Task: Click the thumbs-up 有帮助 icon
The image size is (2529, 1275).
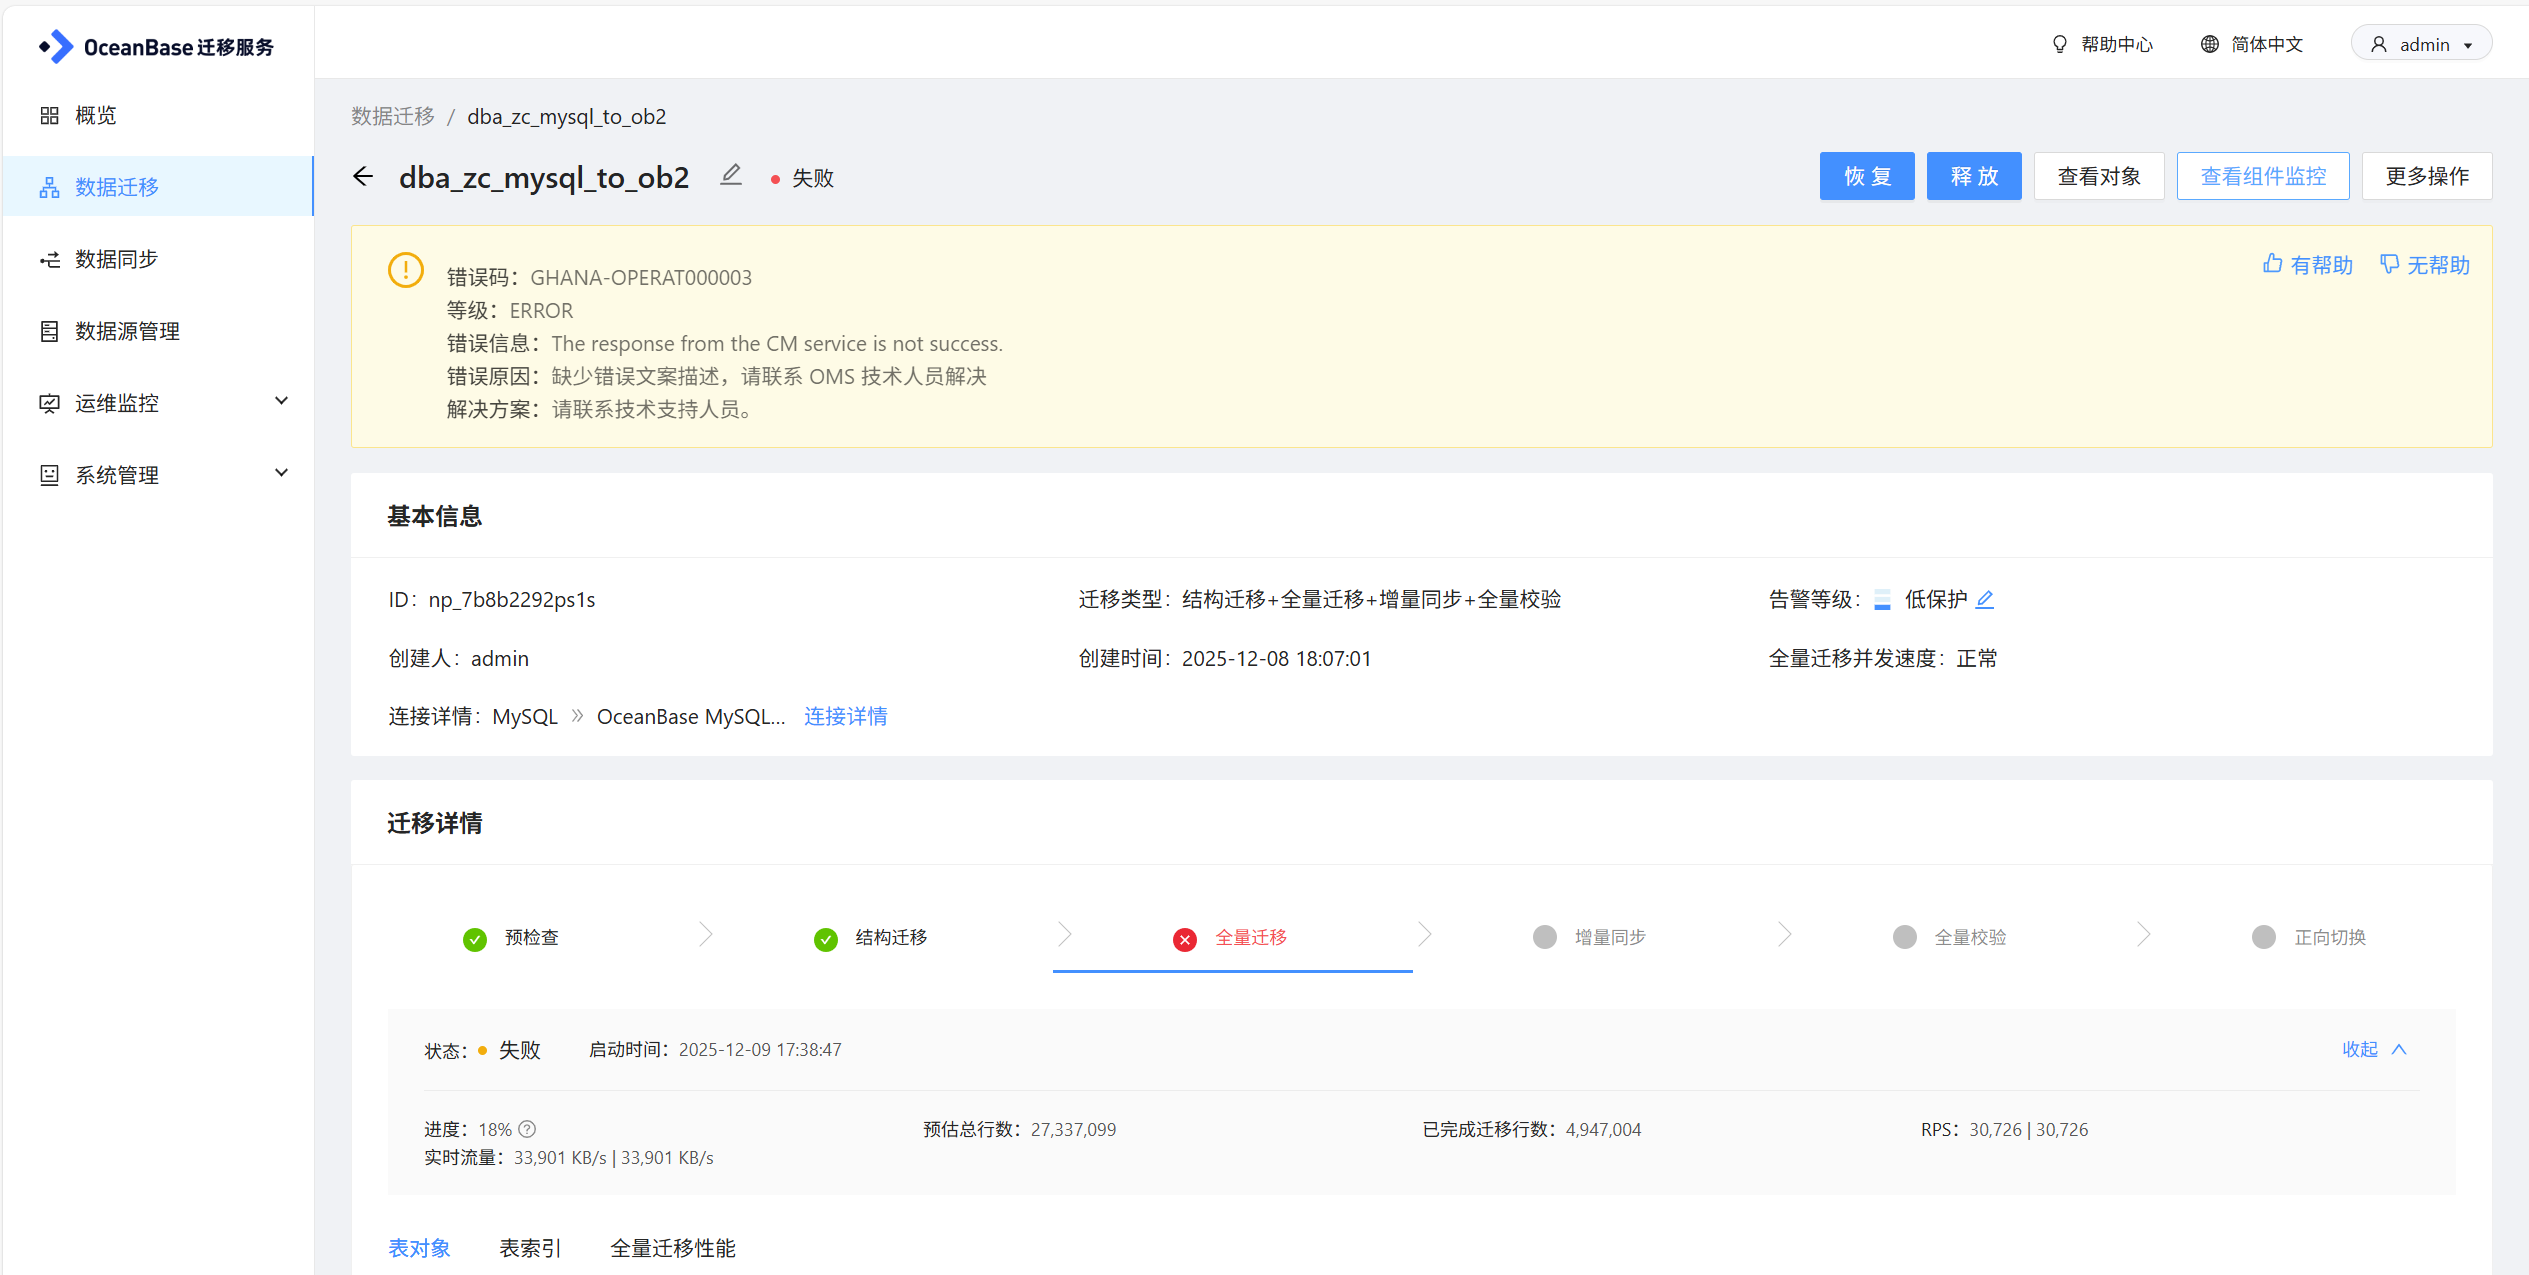Action: tap(2273, 264)
